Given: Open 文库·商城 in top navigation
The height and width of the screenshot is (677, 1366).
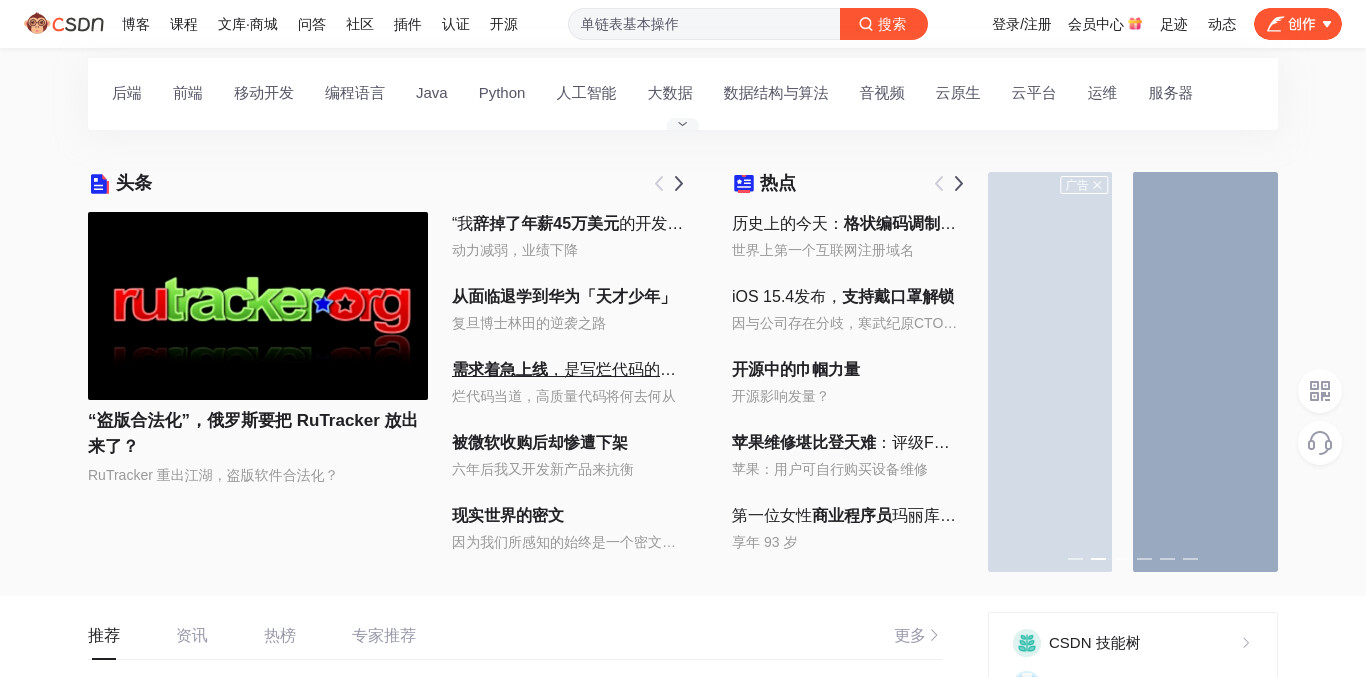Looking at the screenshot, I should (x=248, y=24).
